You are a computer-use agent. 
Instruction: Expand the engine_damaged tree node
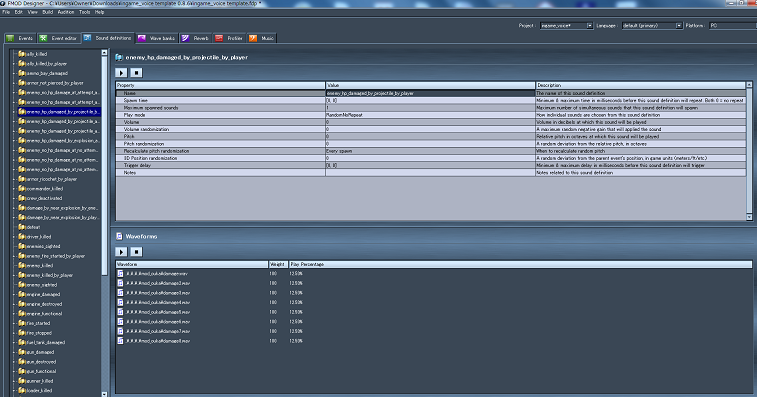(x=14, y=295)
